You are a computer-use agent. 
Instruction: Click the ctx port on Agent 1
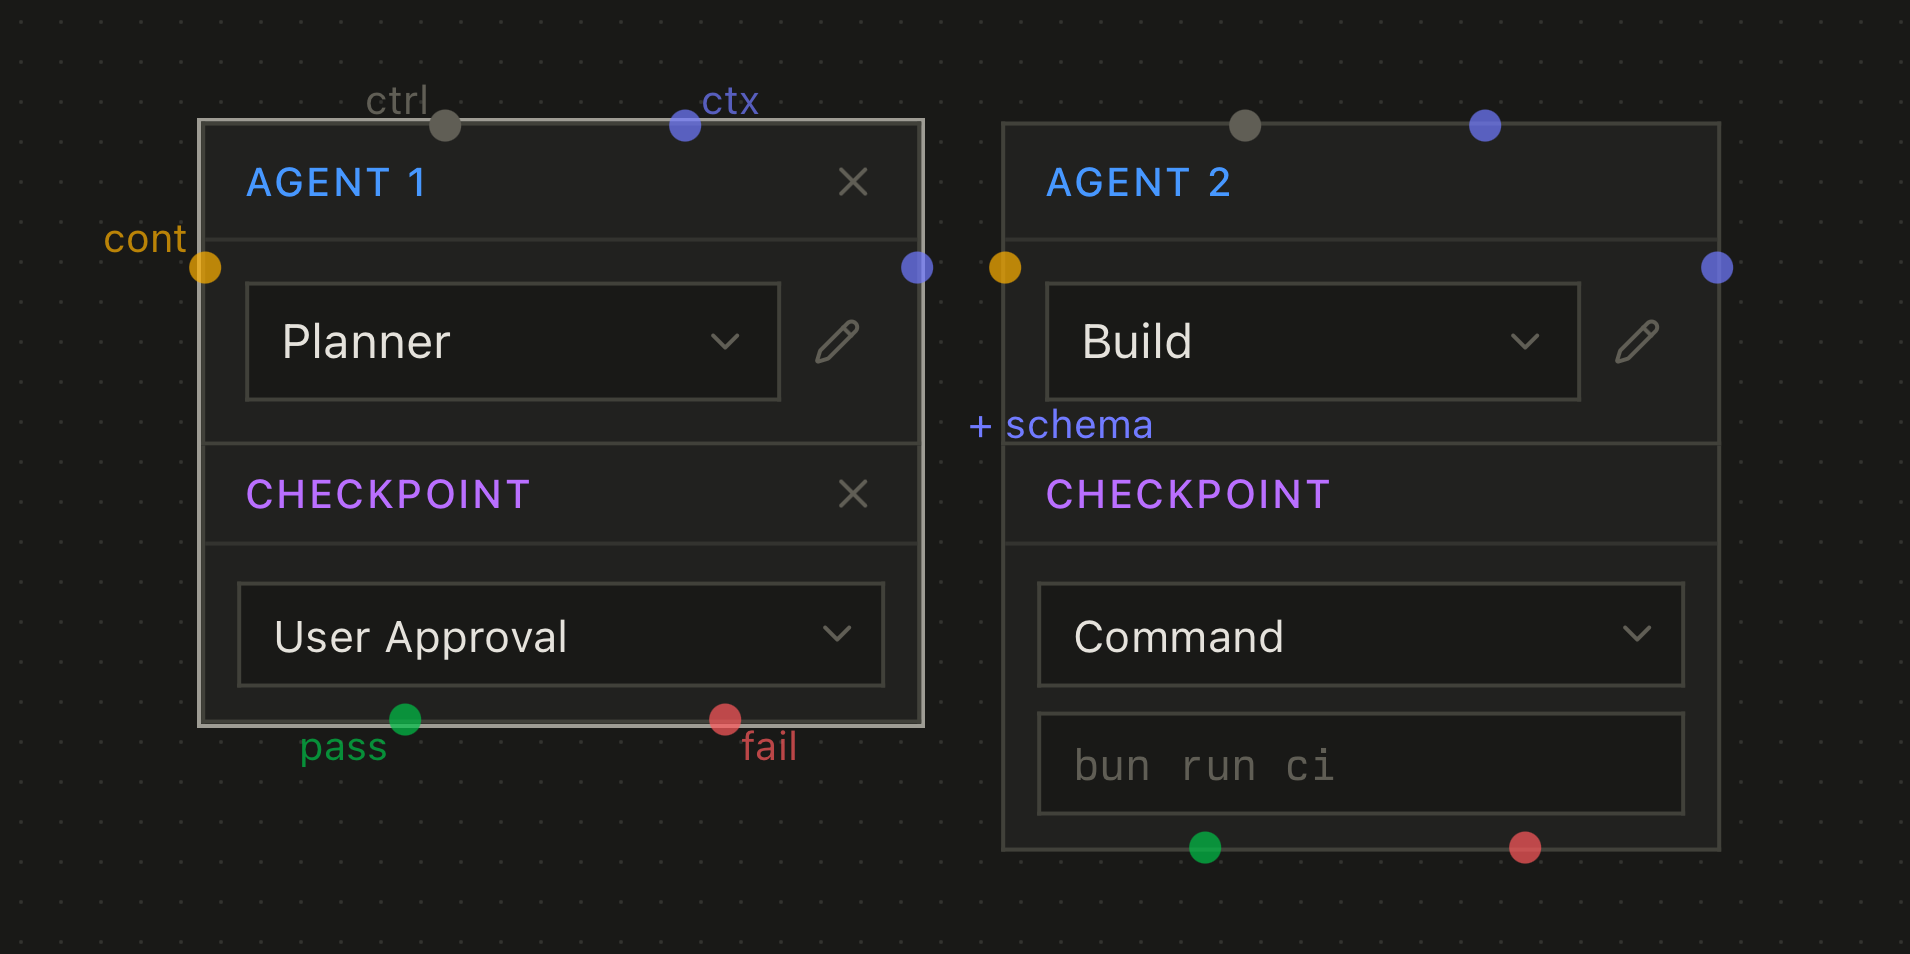(x=685, y=124)
